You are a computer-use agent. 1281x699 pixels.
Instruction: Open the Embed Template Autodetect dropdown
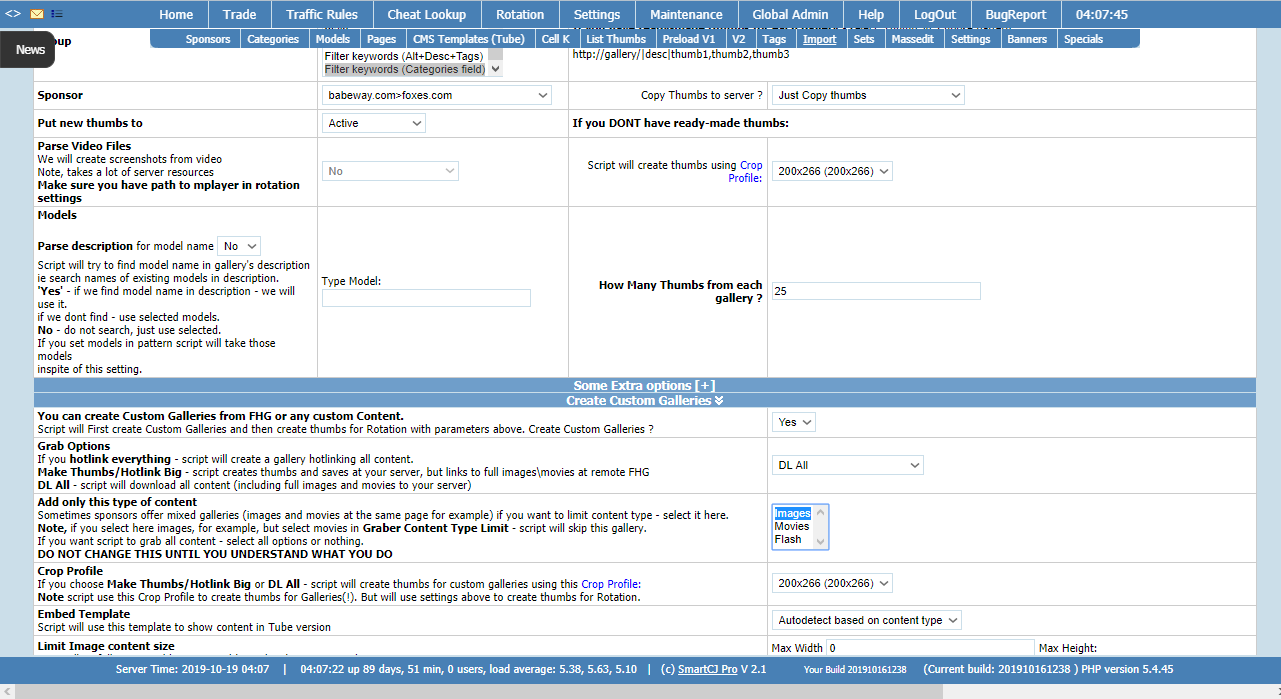867,620
